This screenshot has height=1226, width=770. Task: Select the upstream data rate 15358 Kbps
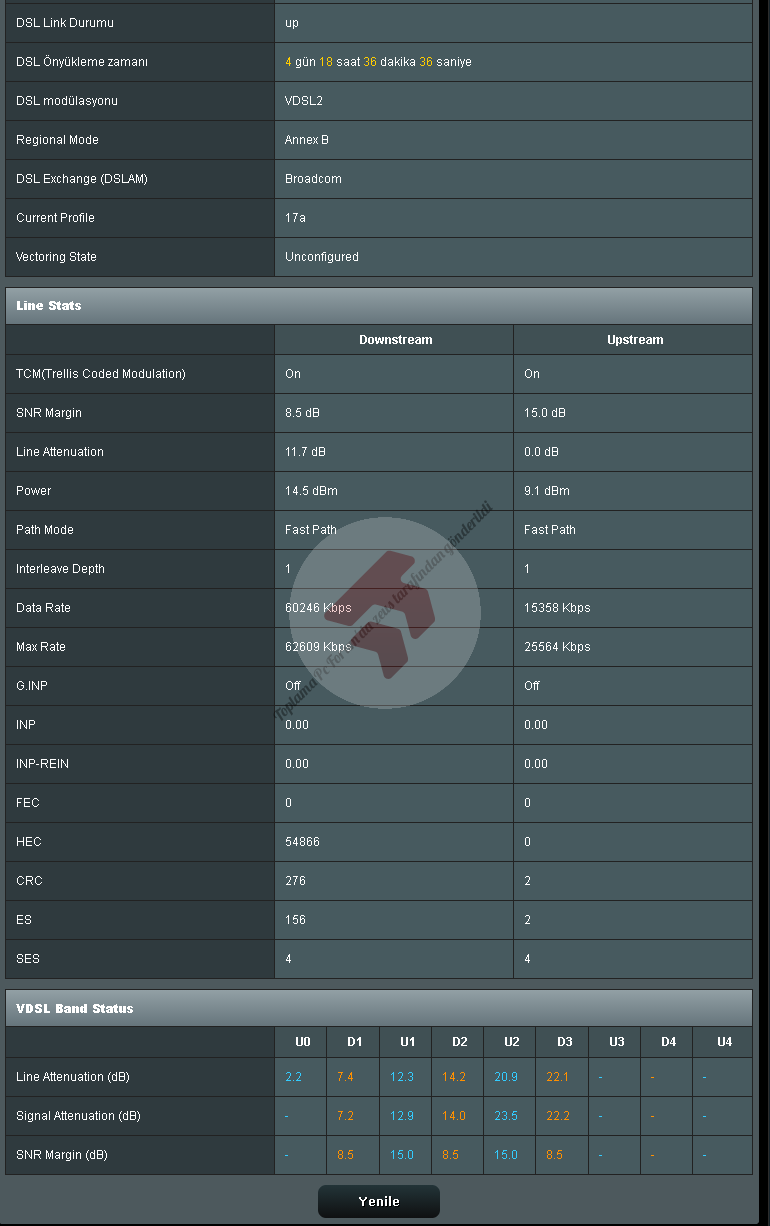(x=557, y=608)
